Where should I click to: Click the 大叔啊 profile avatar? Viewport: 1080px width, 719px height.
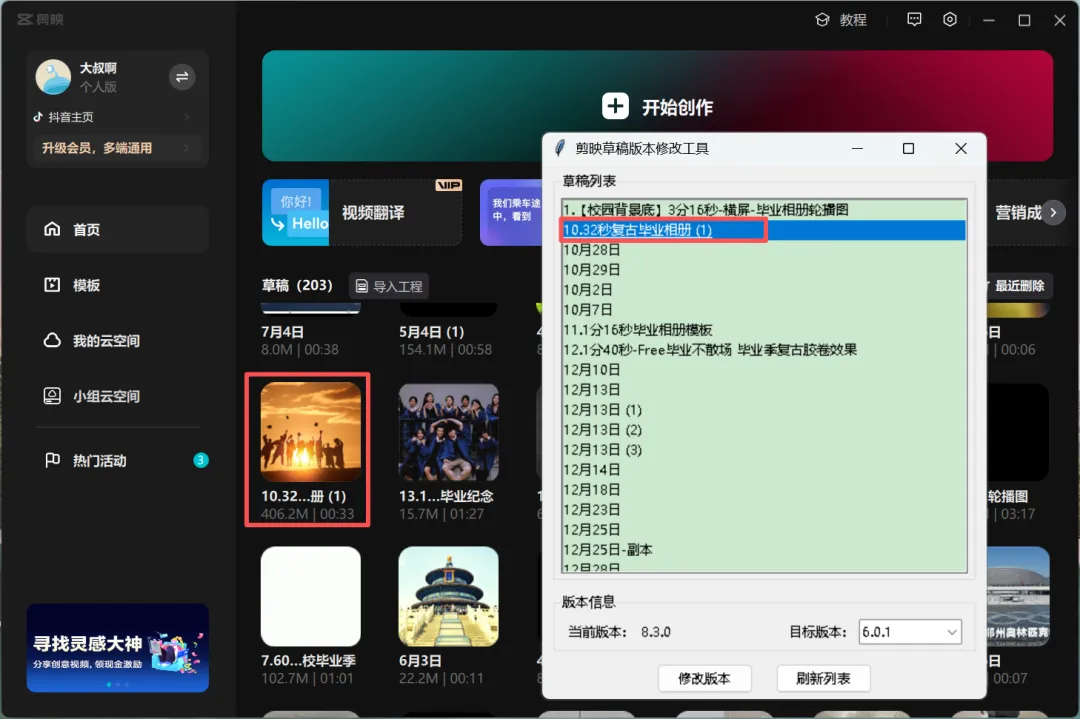53,76
